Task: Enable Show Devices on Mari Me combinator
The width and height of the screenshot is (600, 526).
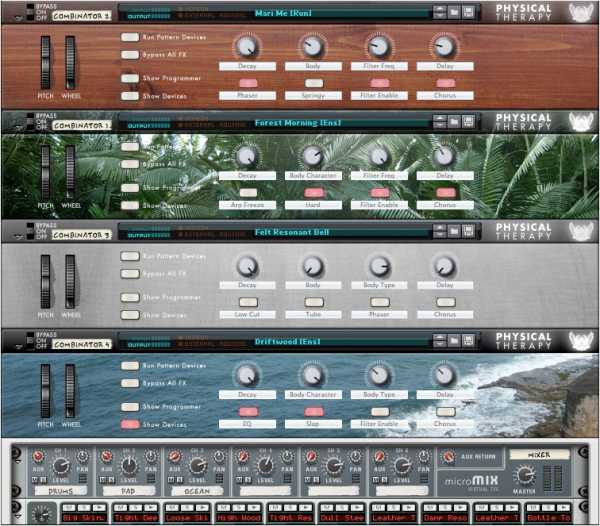Action: pos(130,96)
